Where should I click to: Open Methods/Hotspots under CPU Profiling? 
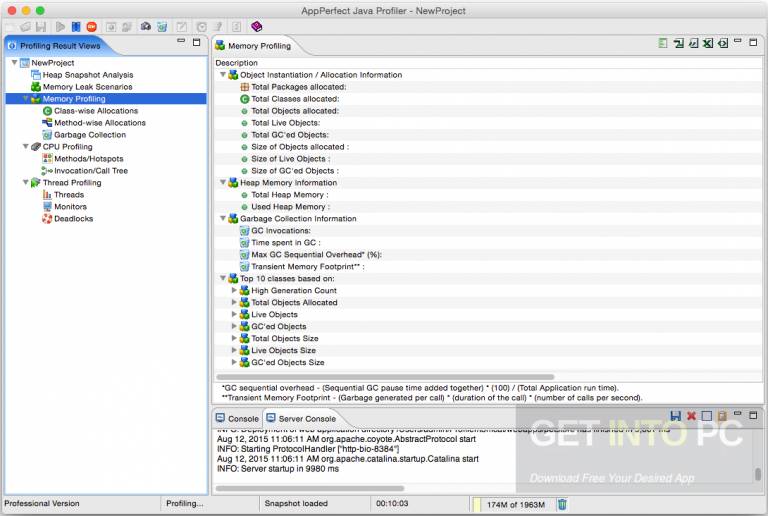(89, 159)
